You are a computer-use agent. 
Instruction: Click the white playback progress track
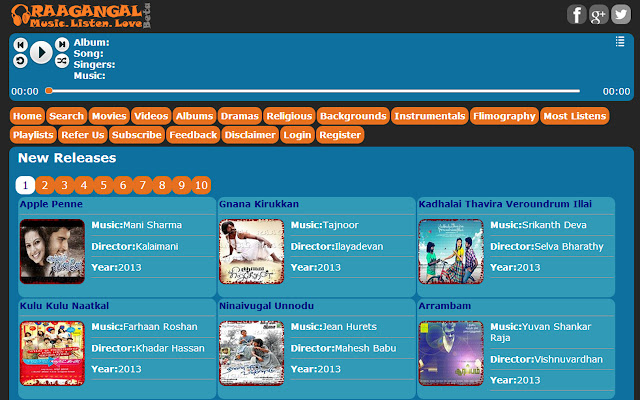click(313, 91)
